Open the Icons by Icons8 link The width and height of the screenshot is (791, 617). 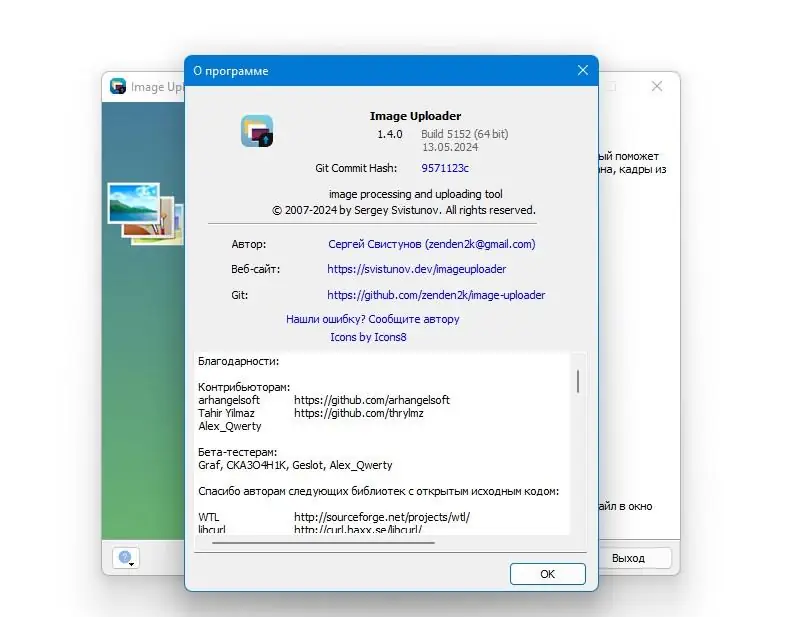tap(368, 337)
